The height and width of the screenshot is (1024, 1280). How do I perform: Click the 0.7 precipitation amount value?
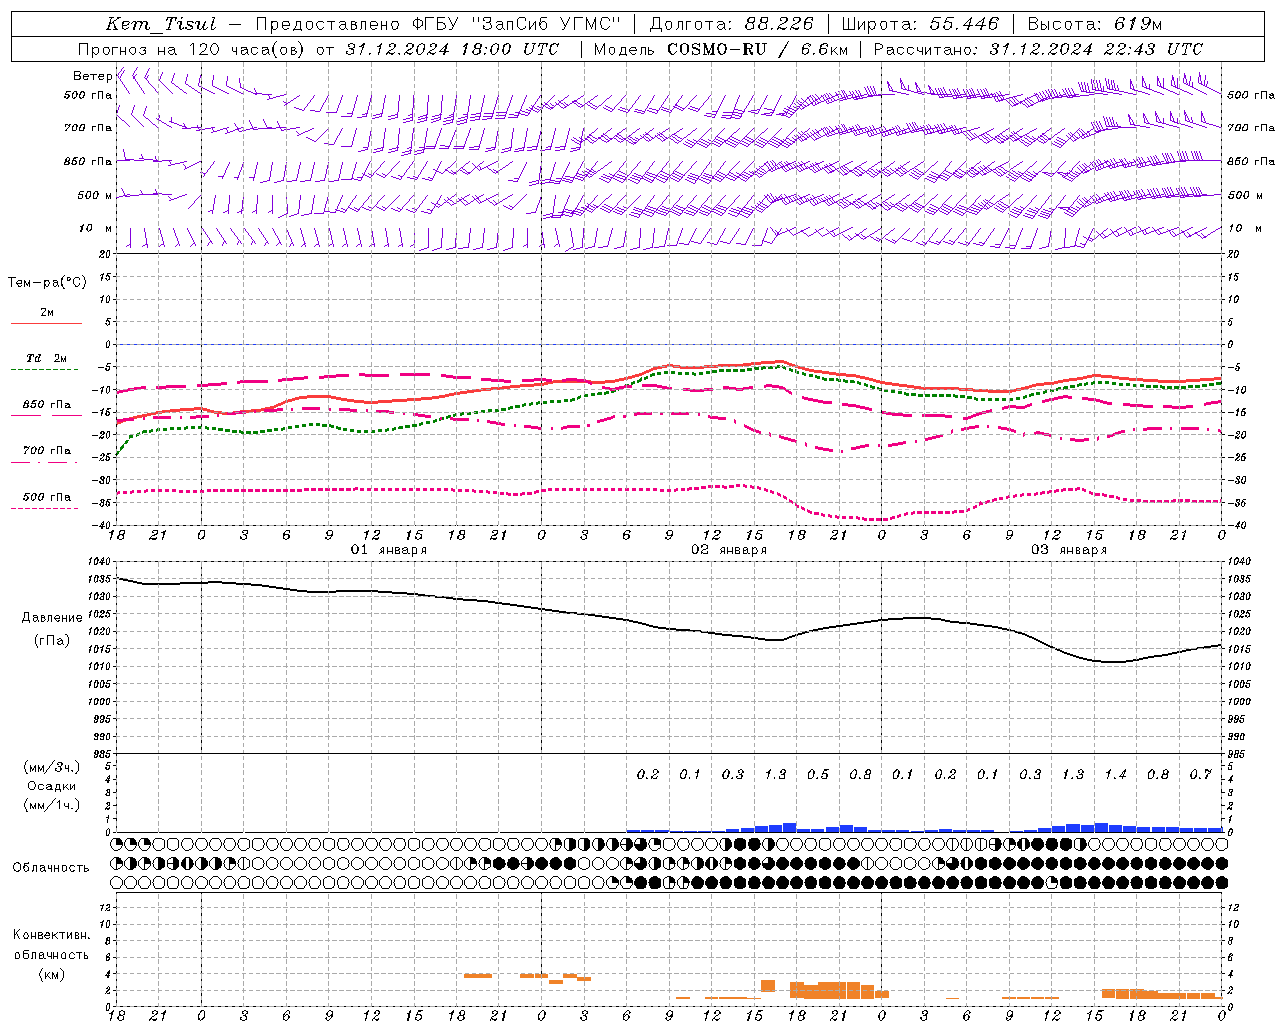pyautogui.click(x=1200, y=775)
